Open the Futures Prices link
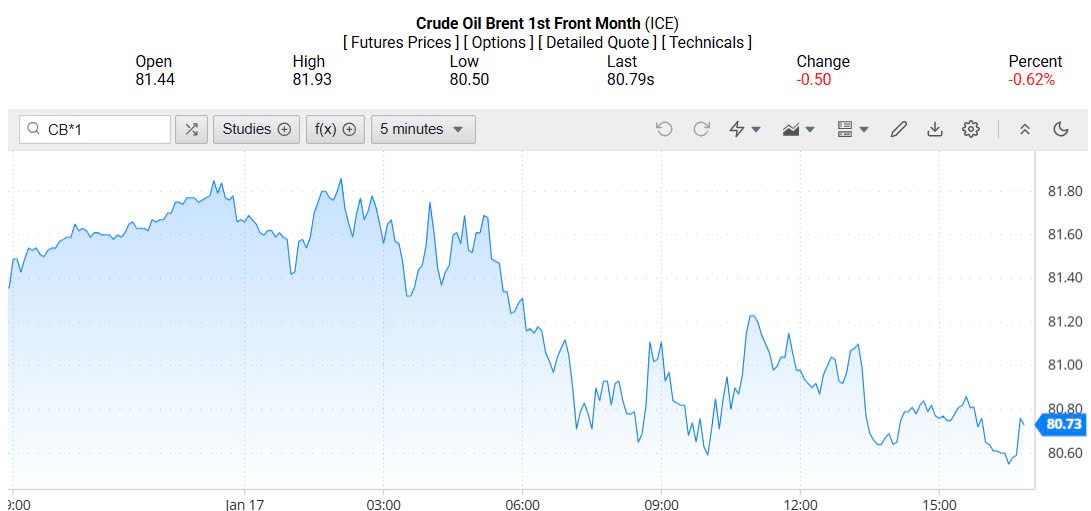 pos(402,42)
